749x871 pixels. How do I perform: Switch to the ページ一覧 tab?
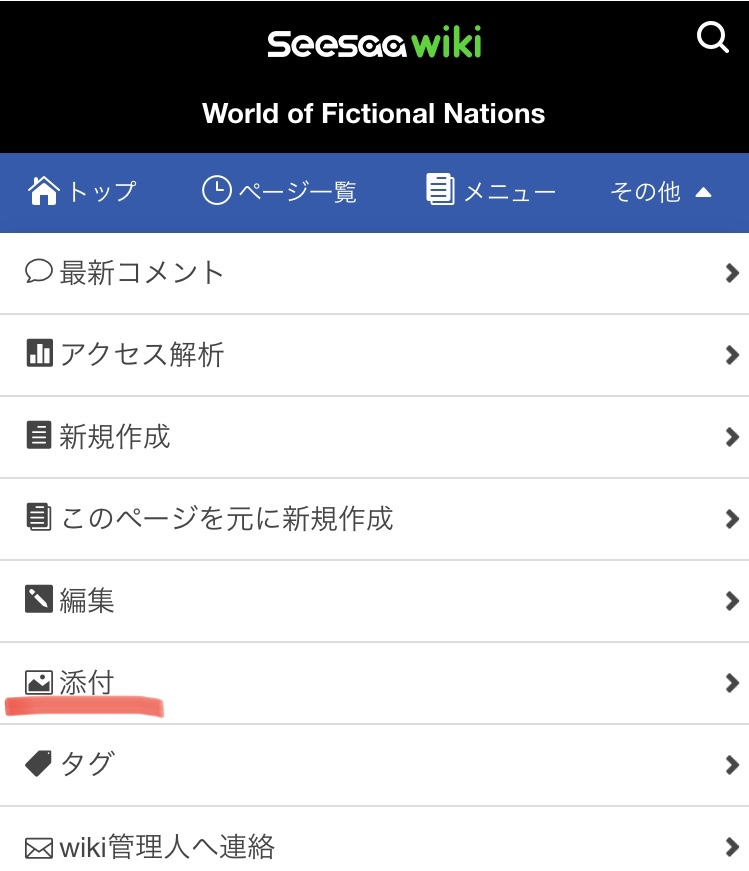click(279, 191)
